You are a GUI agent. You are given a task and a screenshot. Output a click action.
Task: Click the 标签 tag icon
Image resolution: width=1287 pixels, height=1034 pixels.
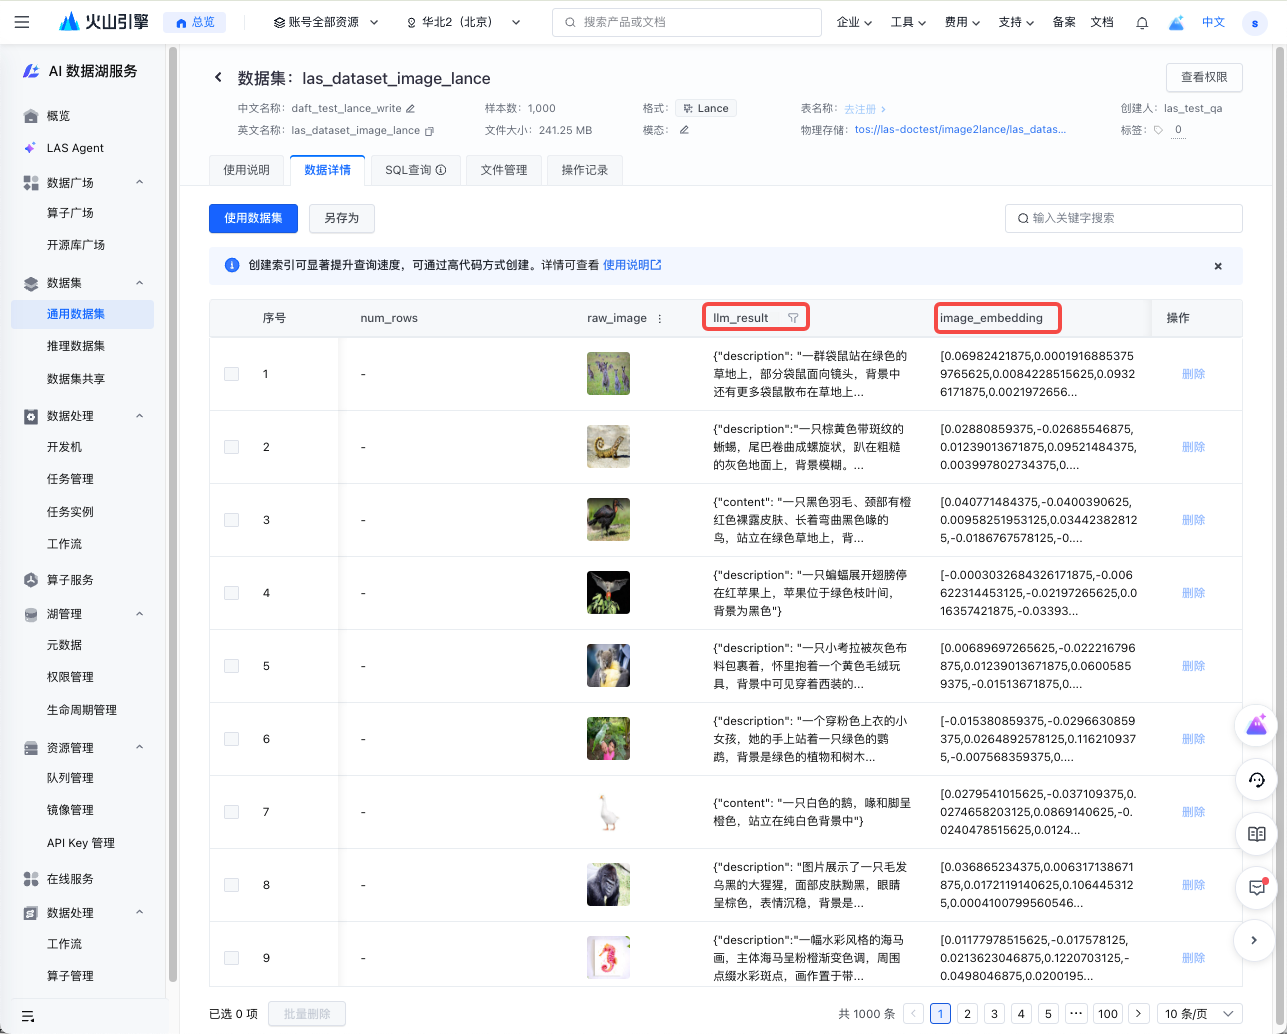(x=1158, y=130)
